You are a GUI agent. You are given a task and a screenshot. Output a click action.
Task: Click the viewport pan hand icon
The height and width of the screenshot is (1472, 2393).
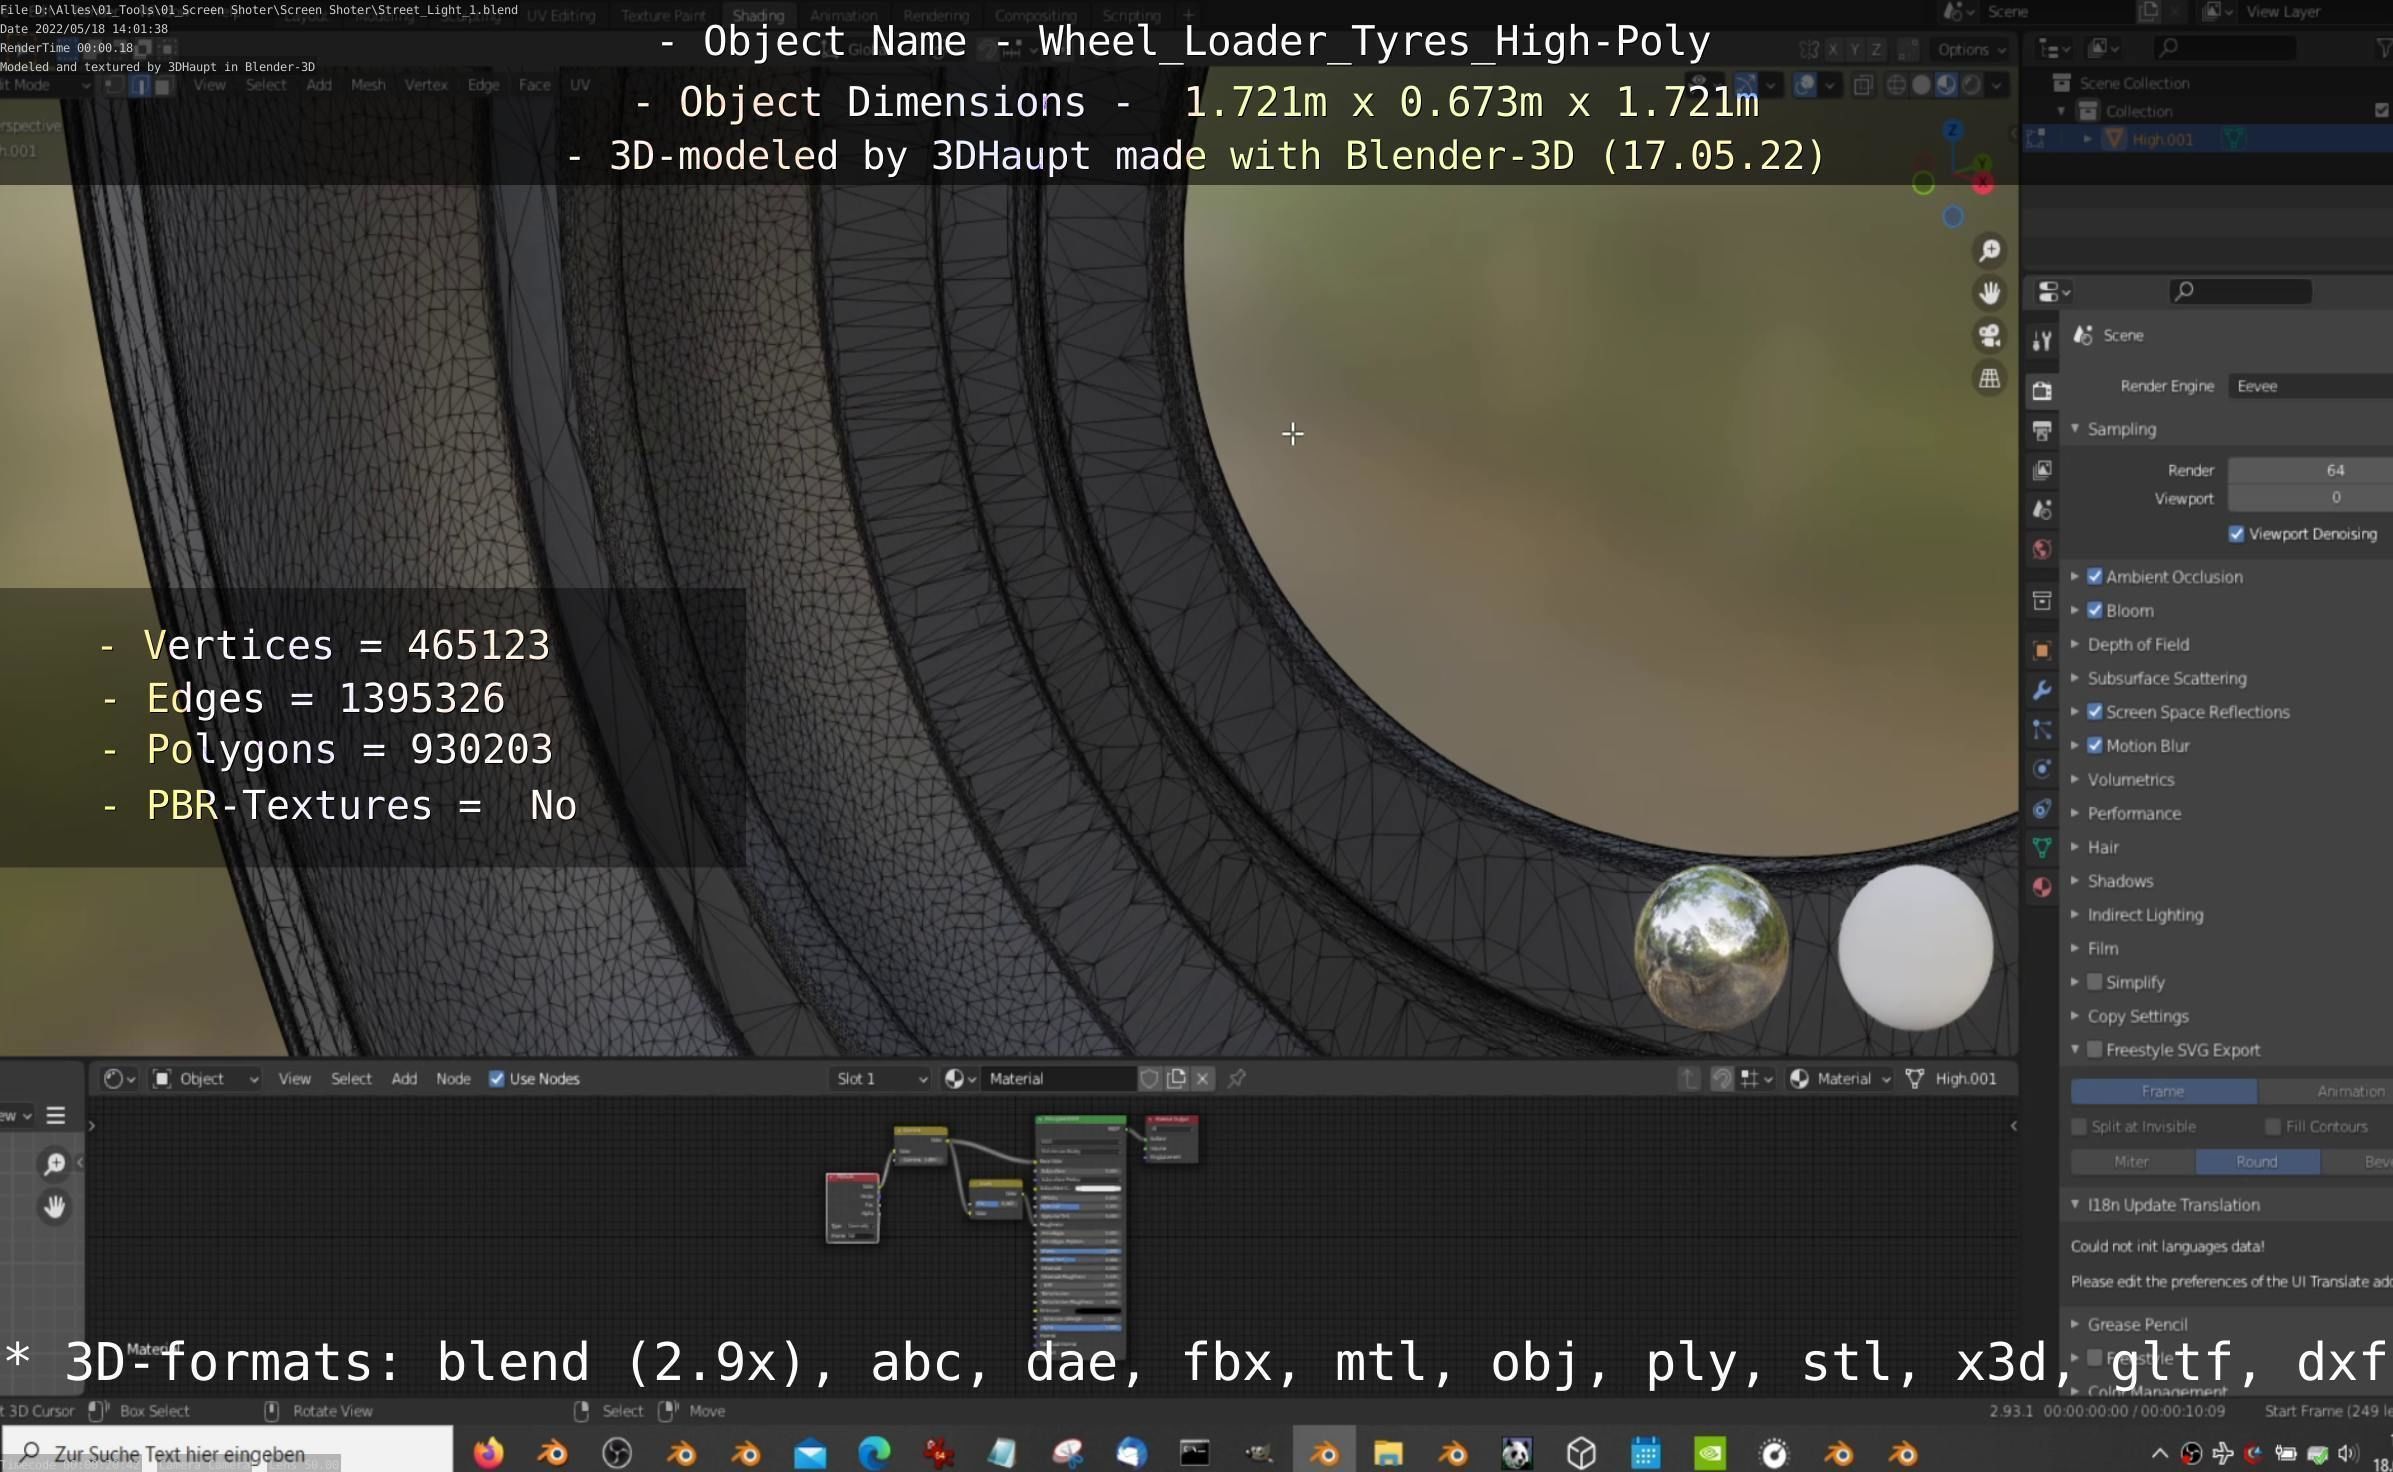pyautogui.click(x=1989, y=293)
